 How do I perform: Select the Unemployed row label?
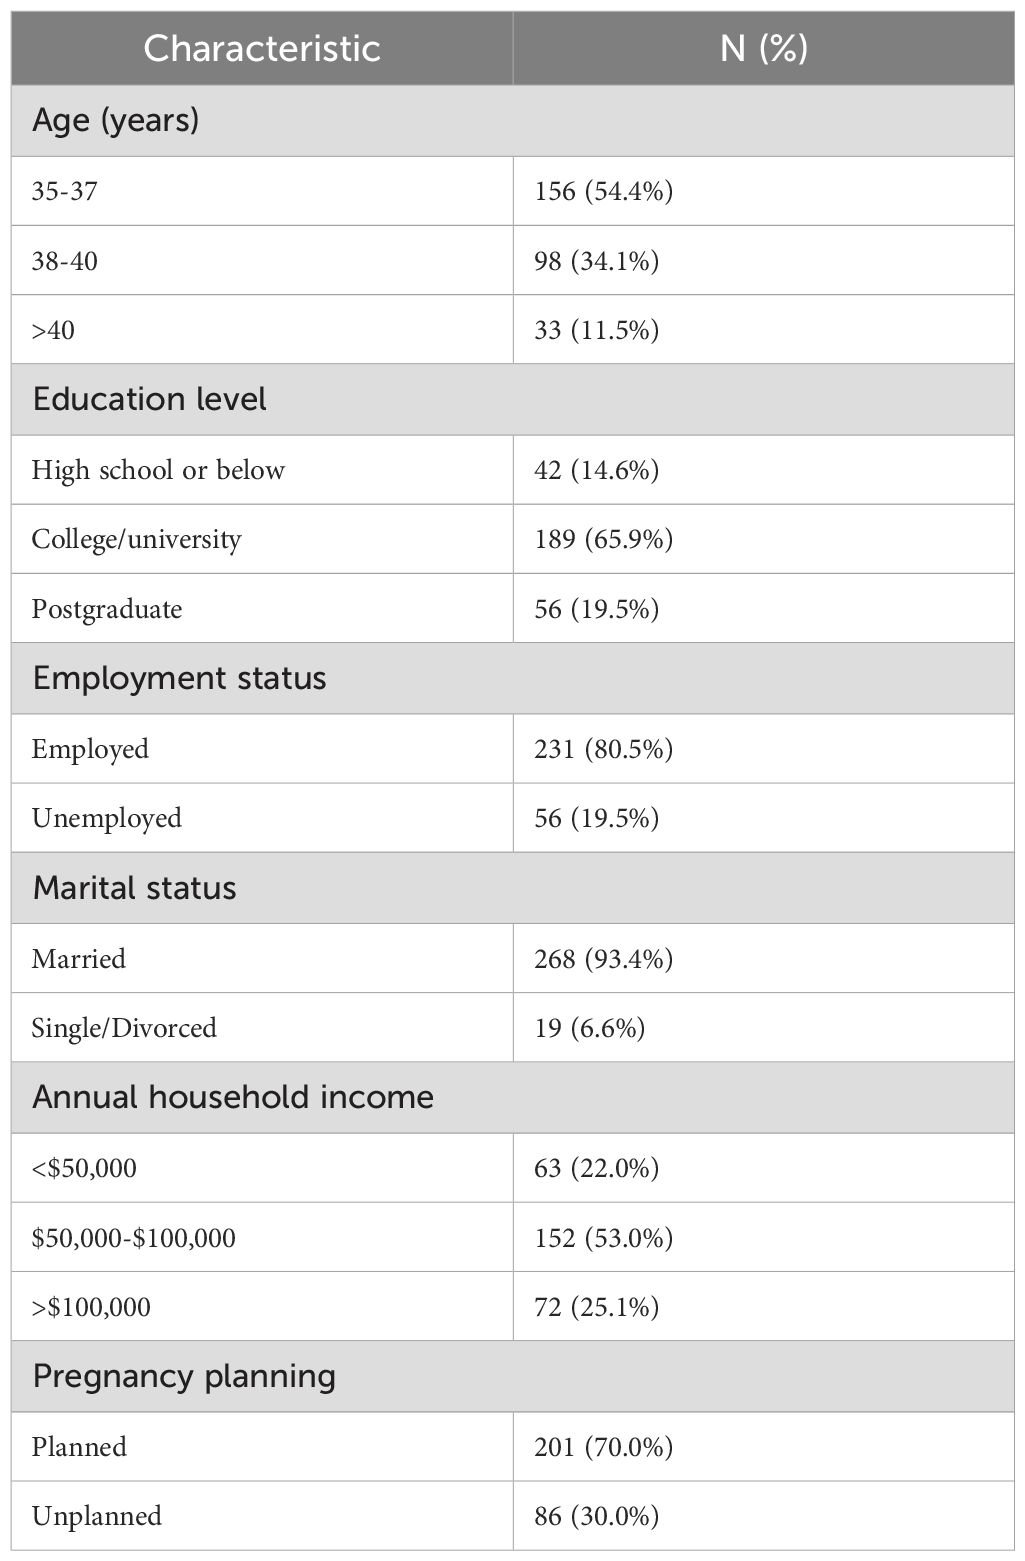(x=107, y=818)
